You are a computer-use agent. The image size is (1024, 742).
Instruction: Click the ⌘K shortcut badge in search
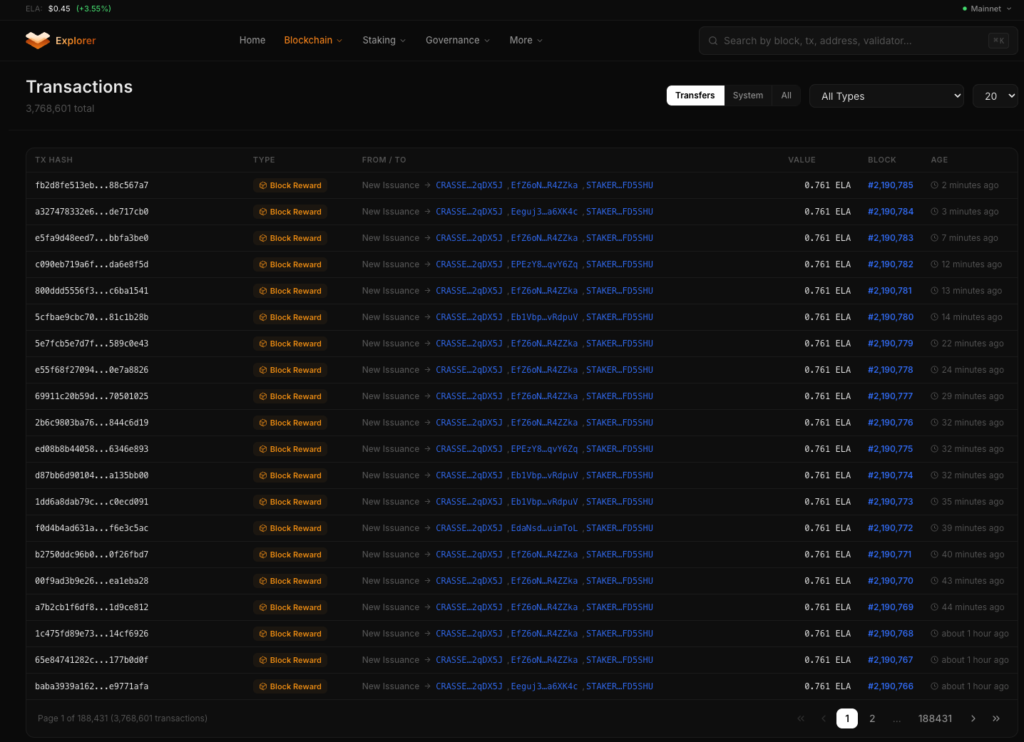pos(998,41)
